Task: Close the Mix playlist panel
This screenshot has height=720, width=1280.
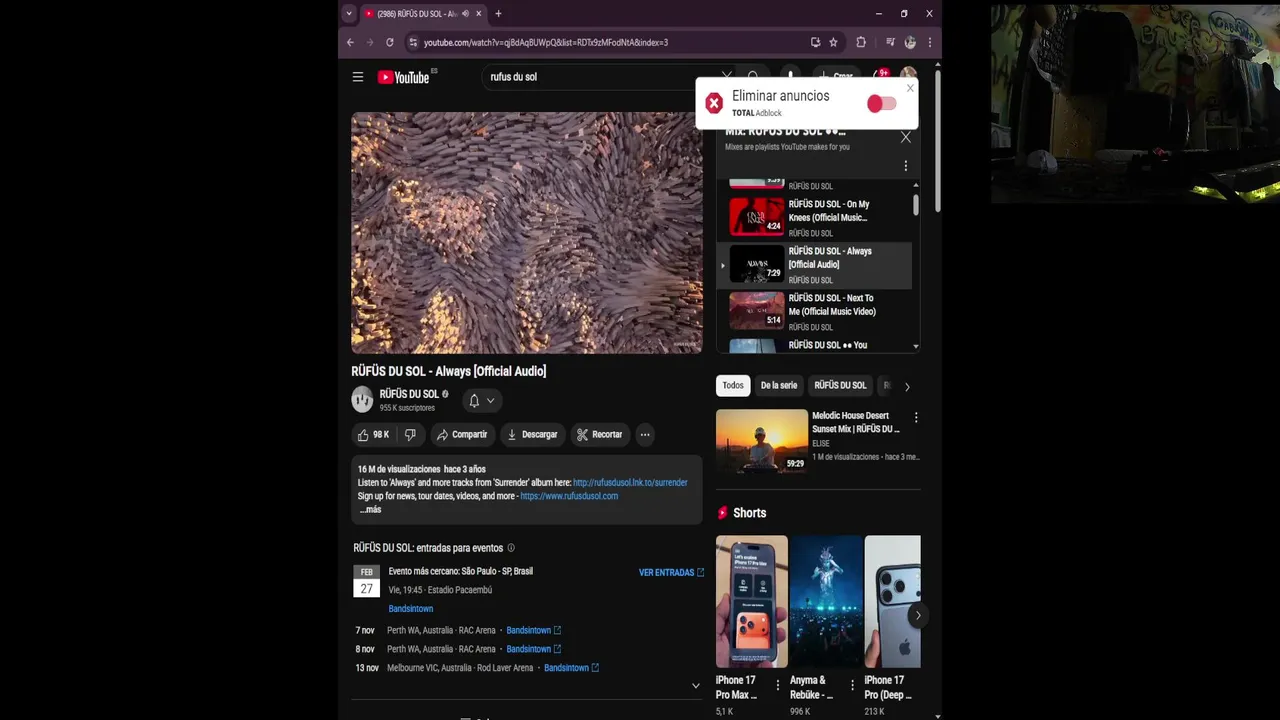Action: [905, 137]
